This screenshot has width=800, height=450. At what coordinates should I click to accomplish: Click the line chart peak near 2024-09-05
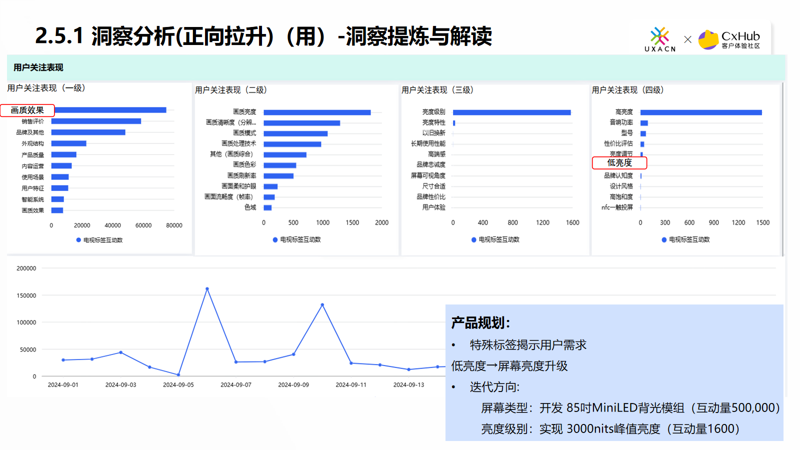[207, 289]
